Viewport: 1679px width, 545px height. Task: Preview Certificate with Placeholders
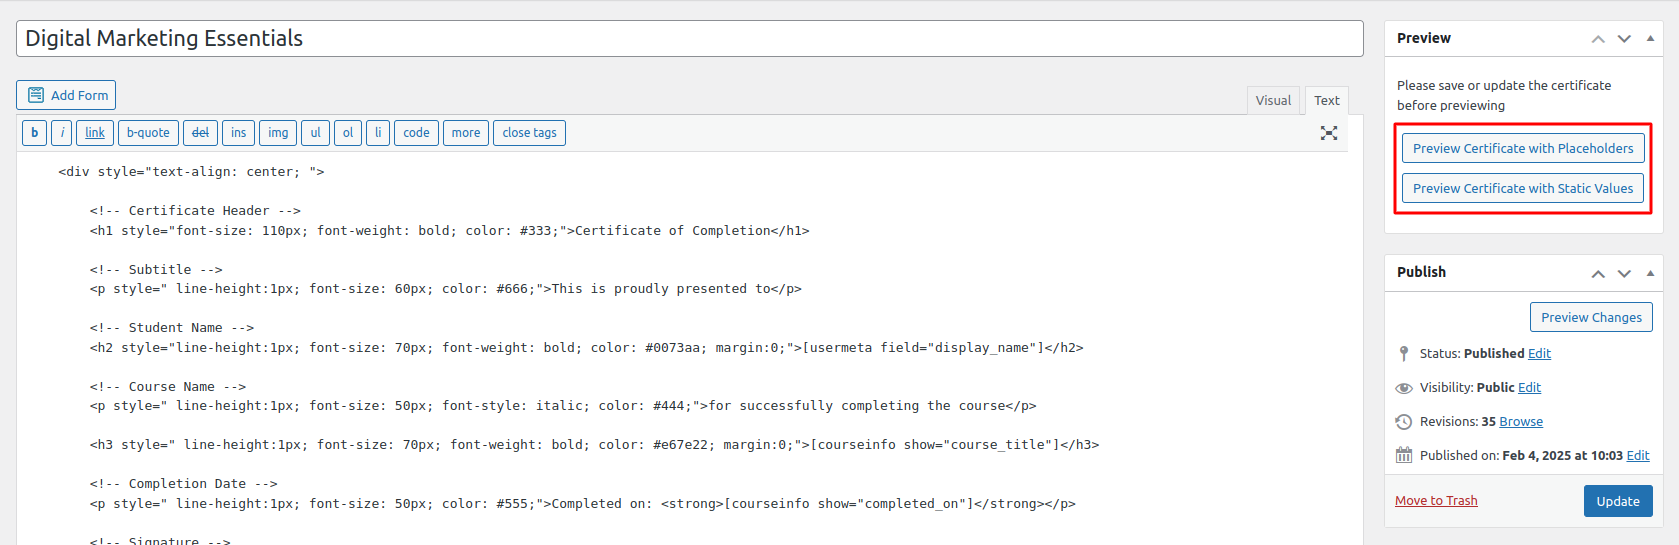(x=1522, y=148)
